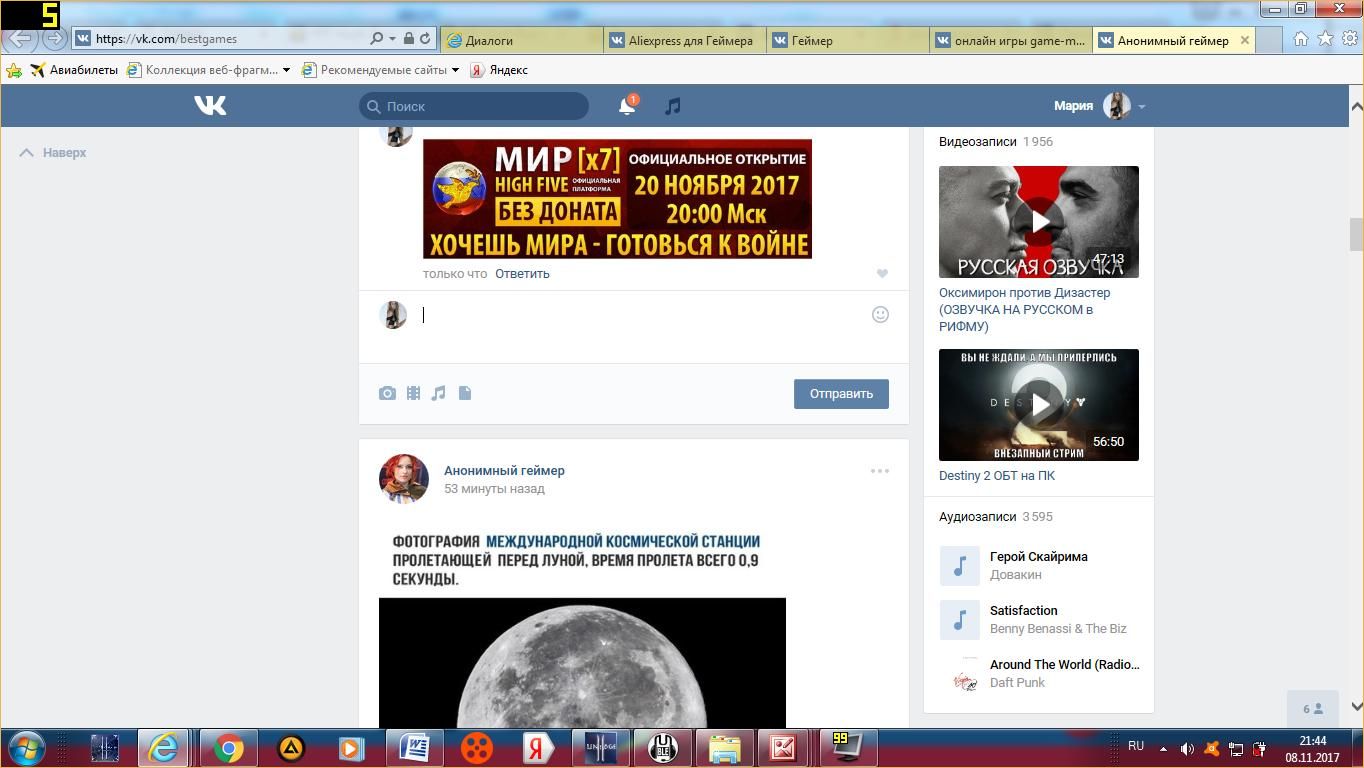Open the volume speaker tray icon

point(1187,748)
